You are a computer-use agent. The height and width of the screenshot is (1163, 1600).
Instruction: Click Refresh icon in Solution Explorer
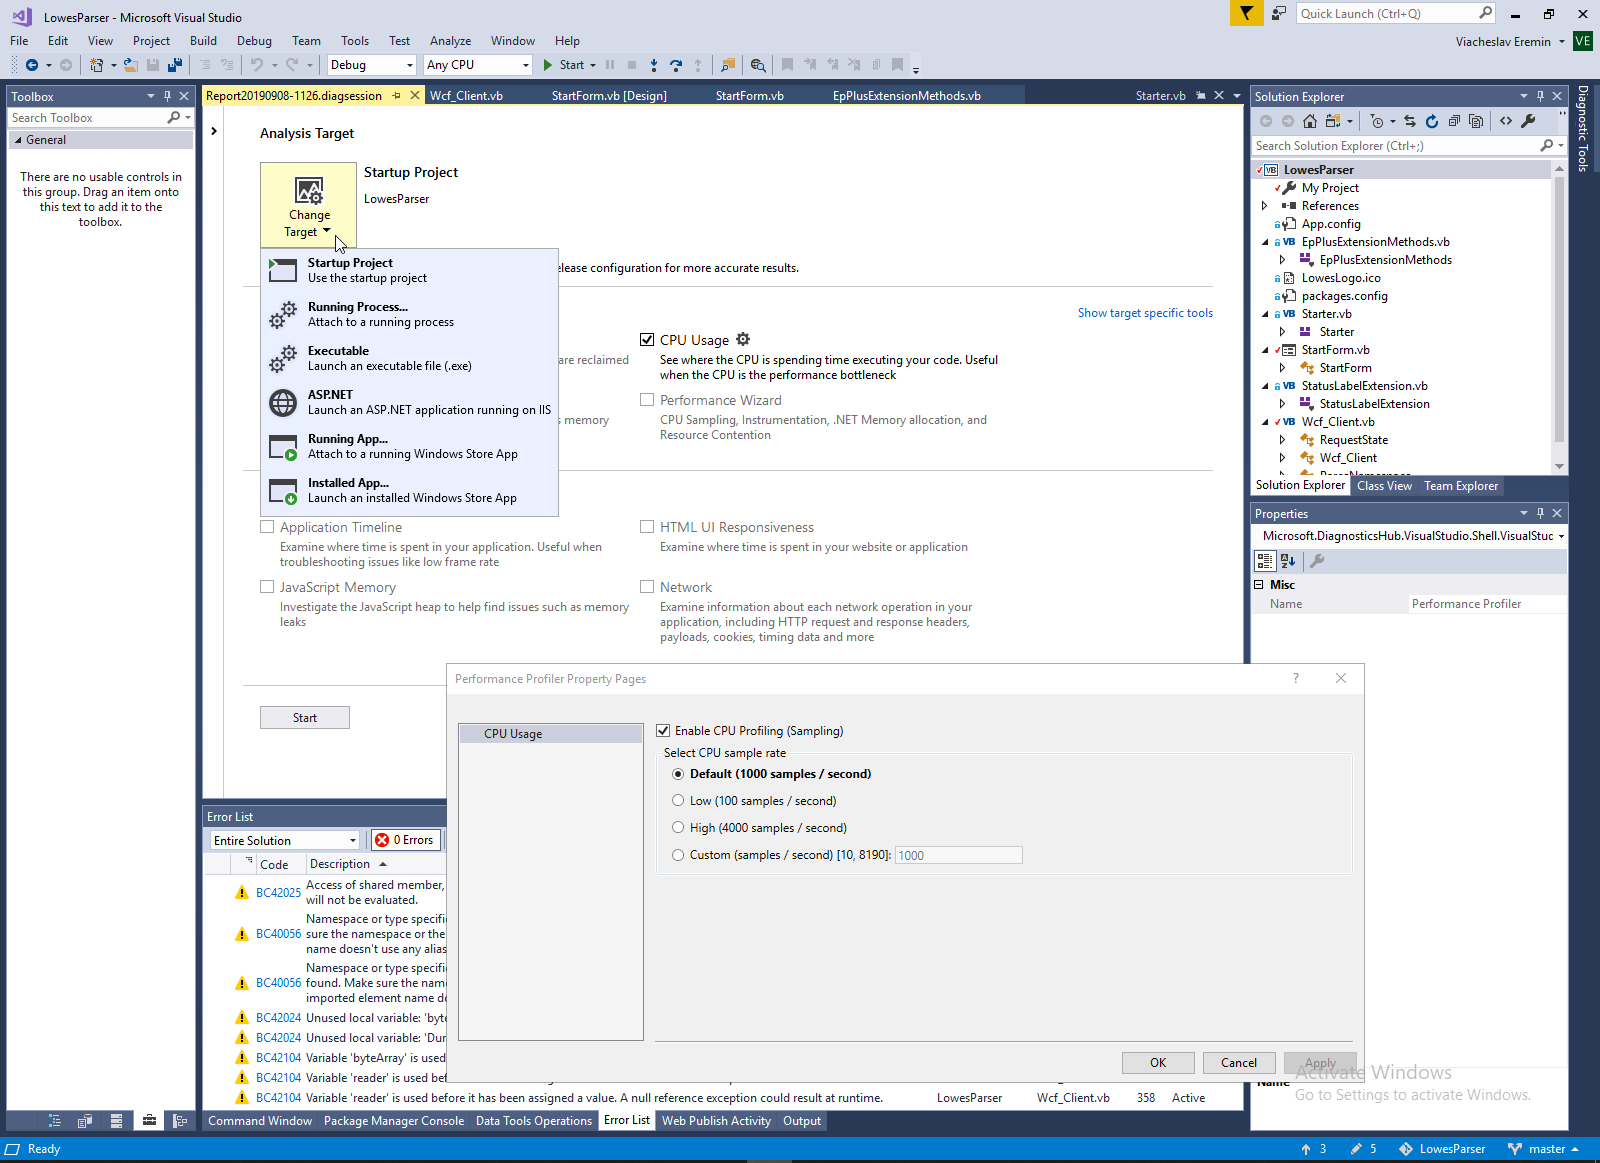point(1432,121)
